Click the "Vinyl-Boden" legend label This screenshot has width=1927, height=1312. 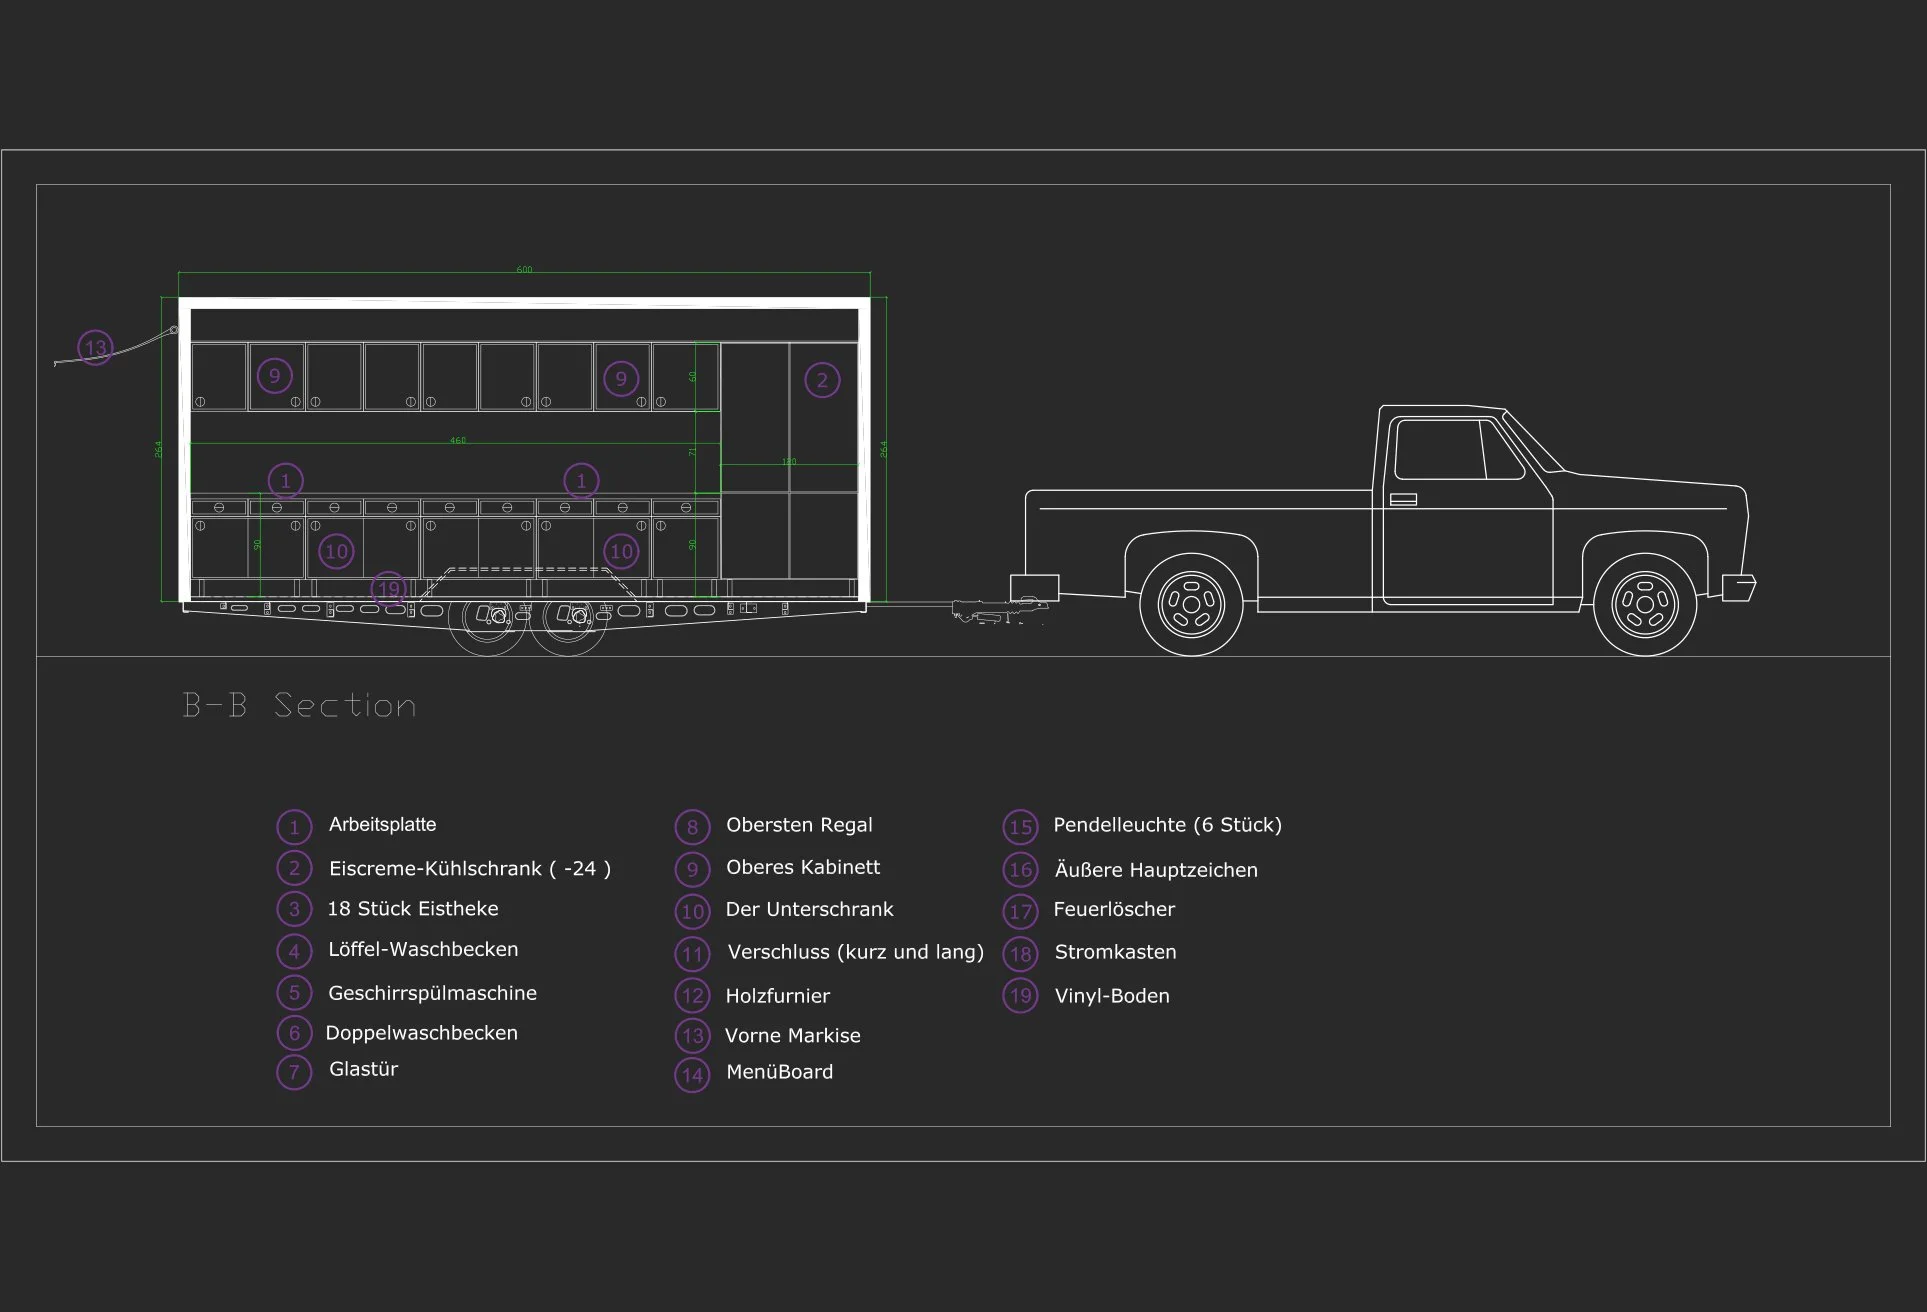click(1112, 996)
